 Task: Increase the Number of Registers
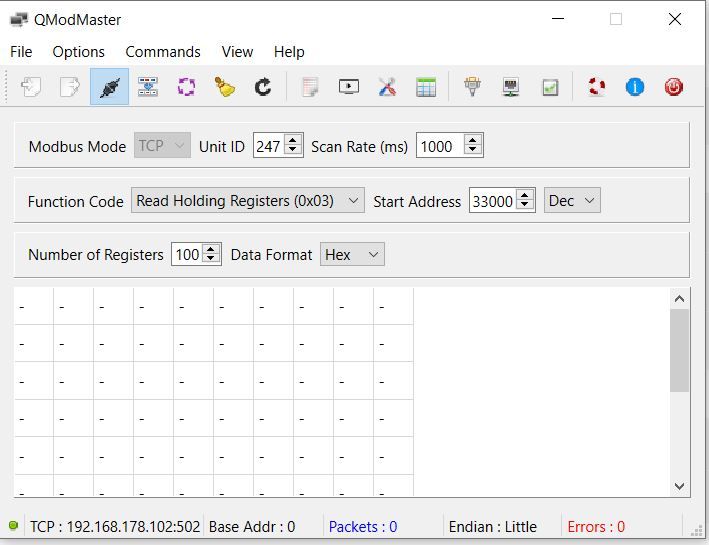tap(211, 249)
